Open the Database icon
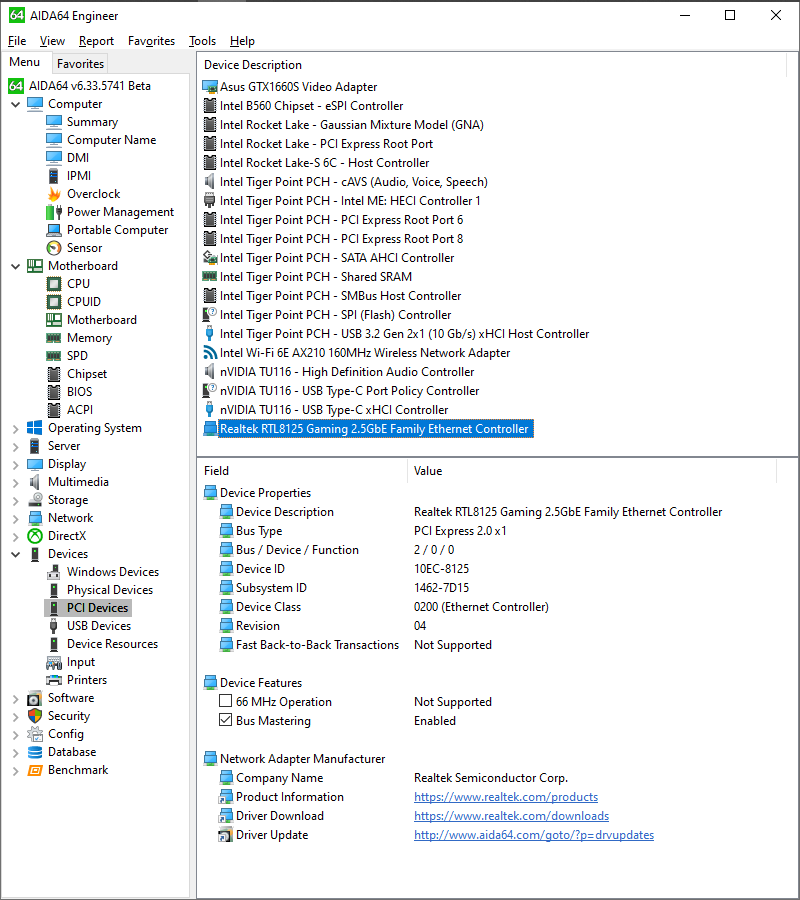 point(35,752)
